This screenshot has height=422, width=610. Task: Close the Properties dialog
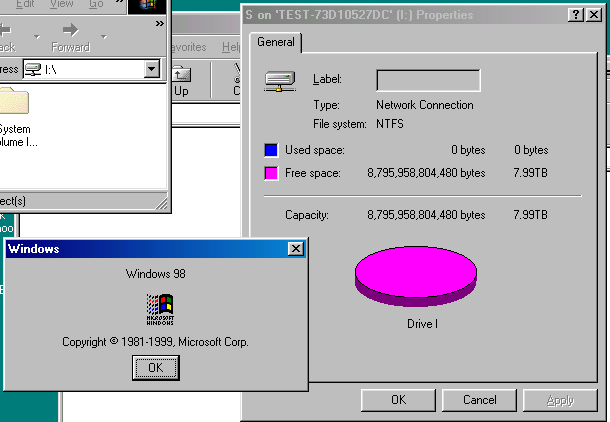pyautogui.click(x=594, y=15)
